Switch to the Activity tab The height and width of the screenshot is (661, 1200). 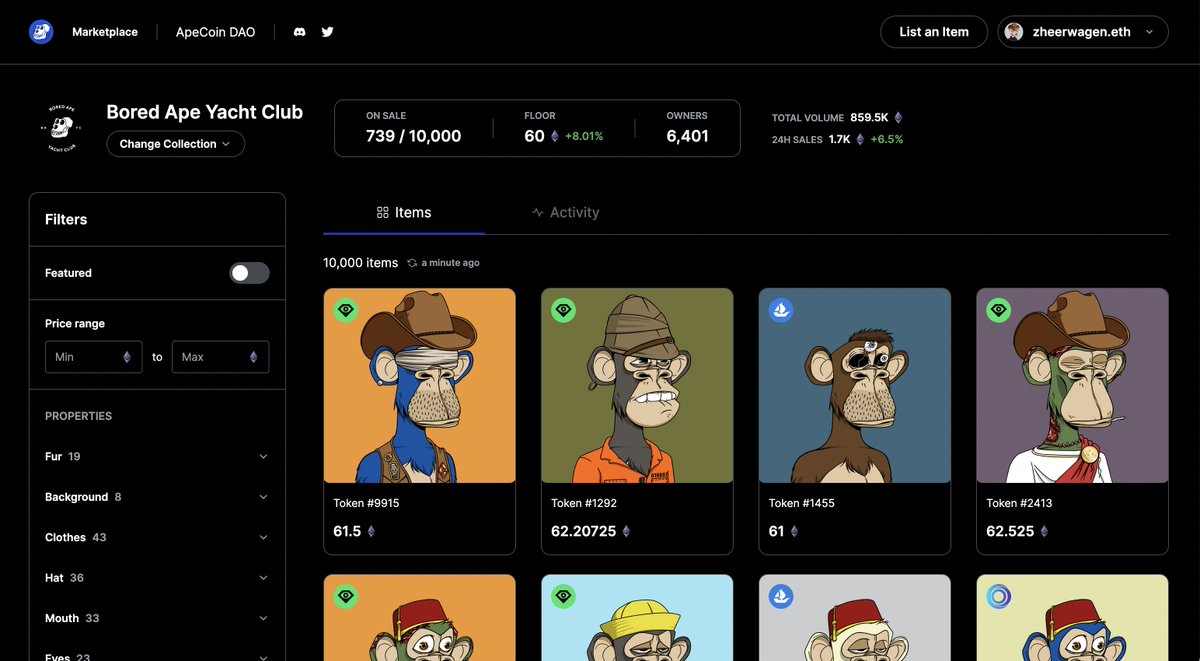coord(566,213)
